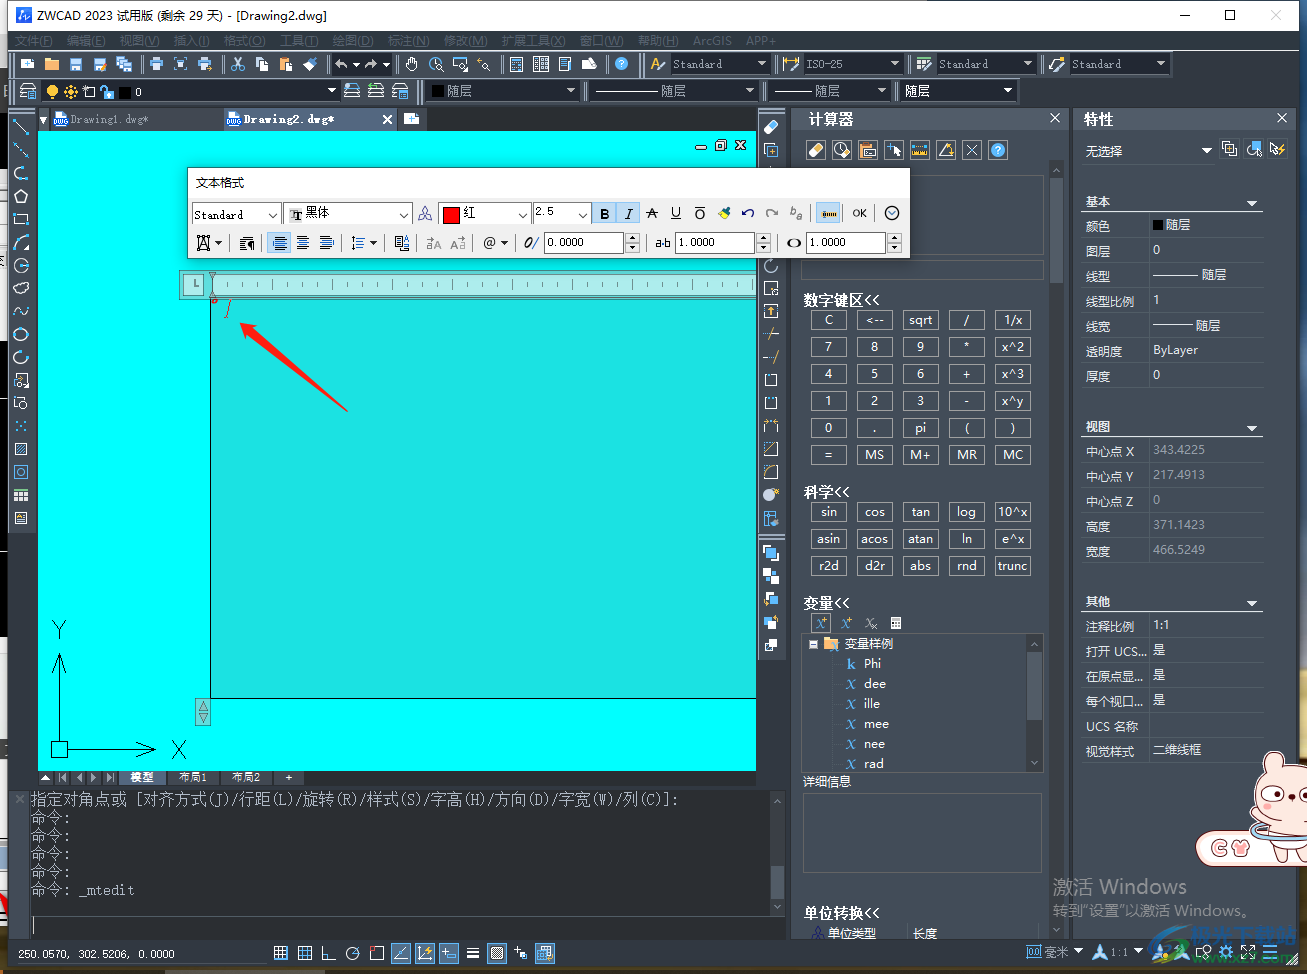
Task: Collapse the 变量样例 tree folder
Action: (x=814, y=644)
